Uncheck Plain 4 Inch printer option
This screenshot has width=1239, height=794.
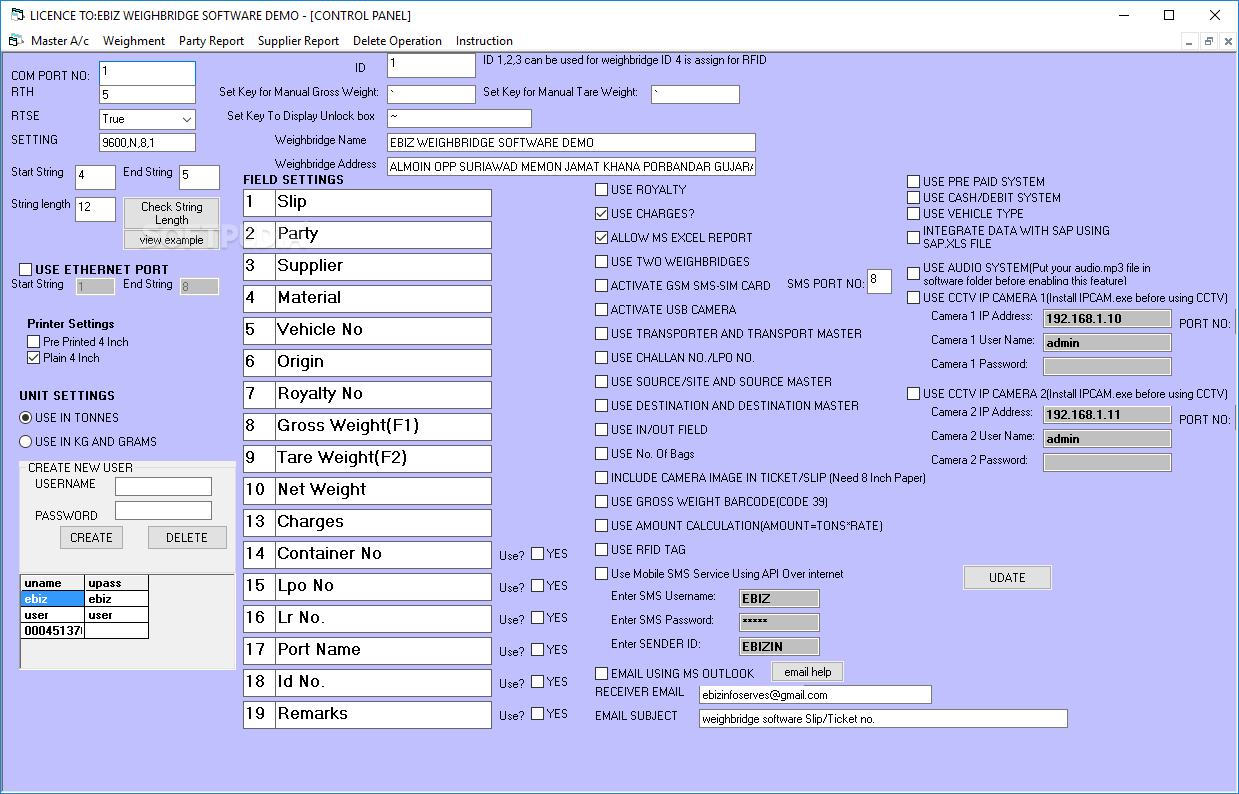(x=34, y=358)
